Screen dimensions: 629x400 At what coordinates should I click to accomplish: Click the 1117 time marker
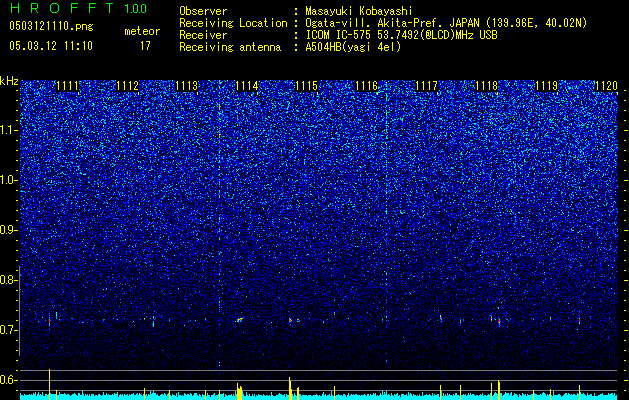tap(426, 85)
